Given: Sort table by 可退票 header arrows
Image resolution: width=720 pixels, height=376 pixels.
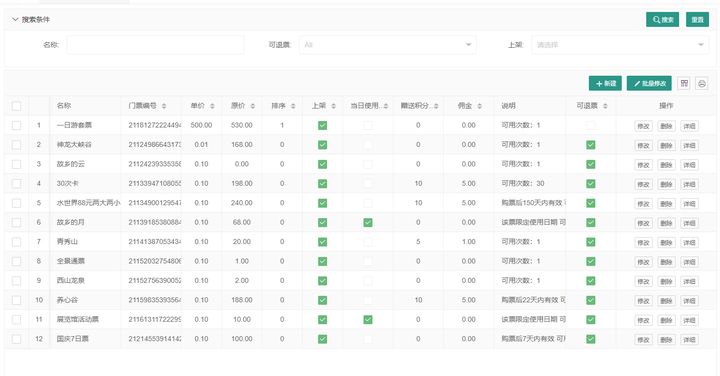Looking at the screenshot, I should coord(605,106).
